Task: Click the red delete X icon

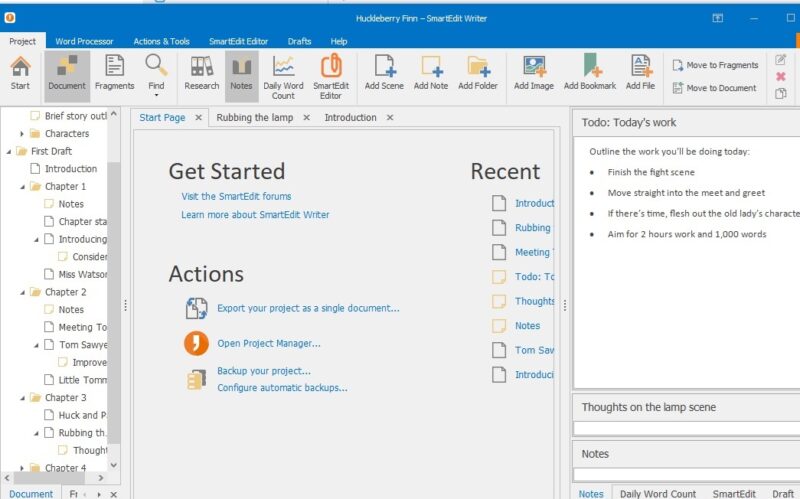Action: coord(780,77)
